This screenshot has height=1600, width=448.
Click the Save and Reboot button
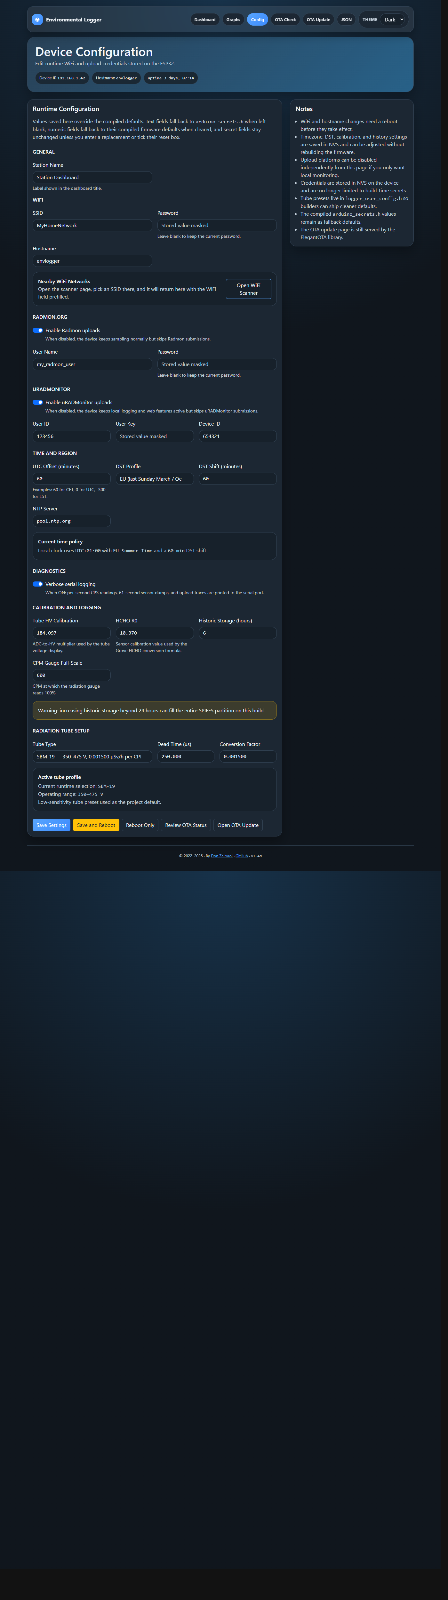click(96, 825)
